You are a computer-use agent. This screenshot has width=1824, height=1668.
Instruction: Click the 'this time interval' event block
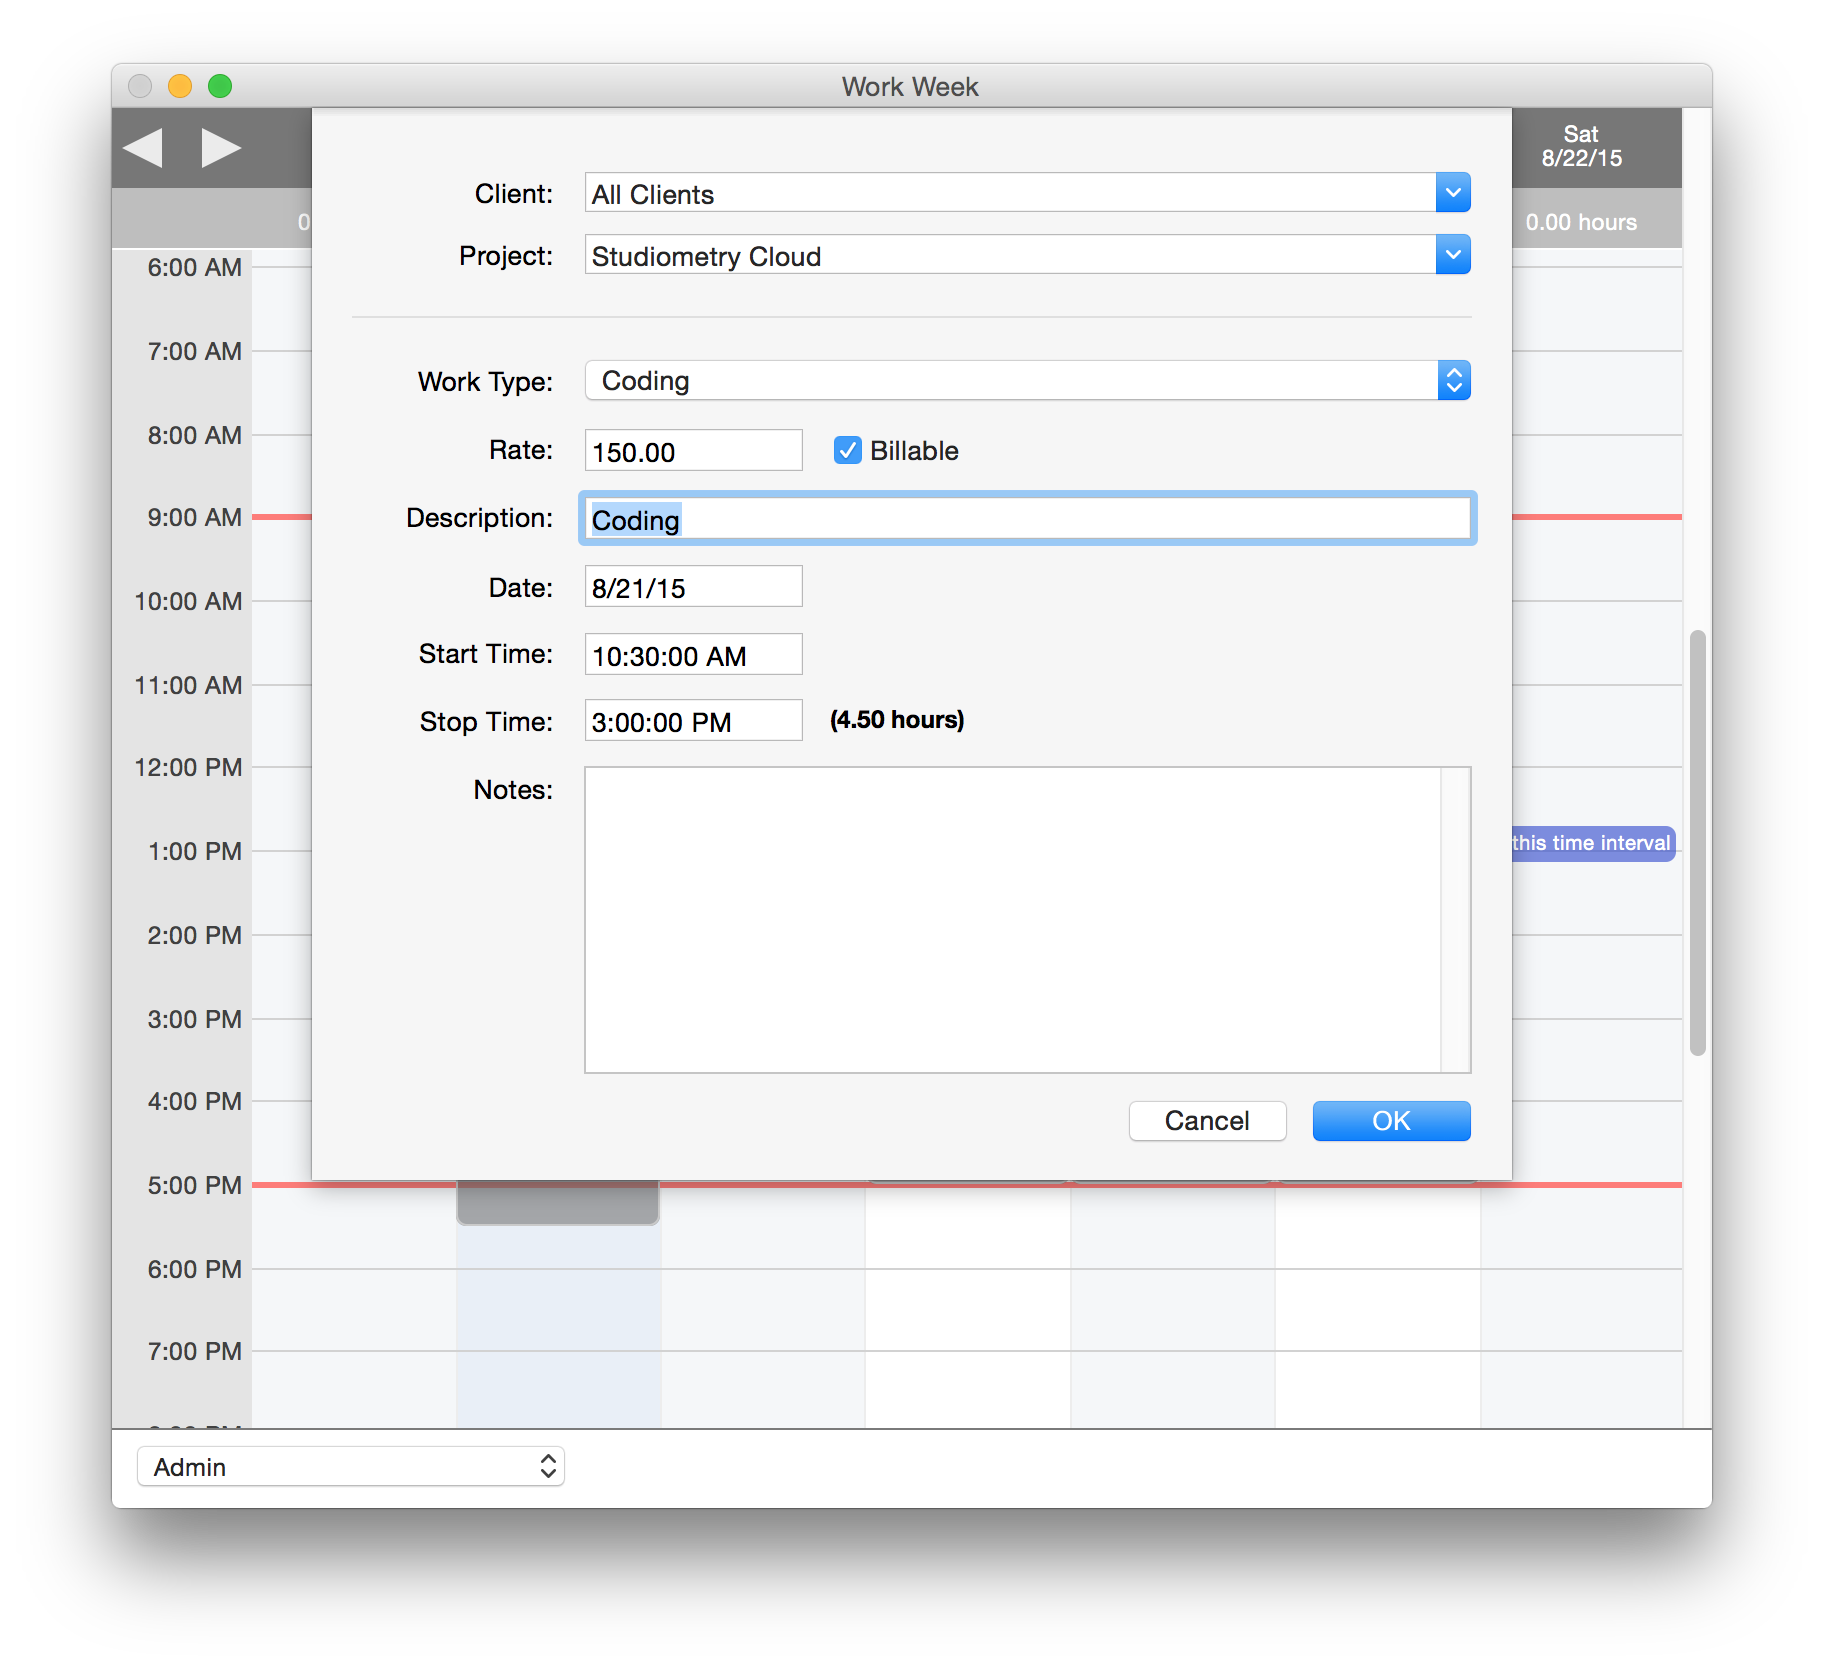(1593, 843)
